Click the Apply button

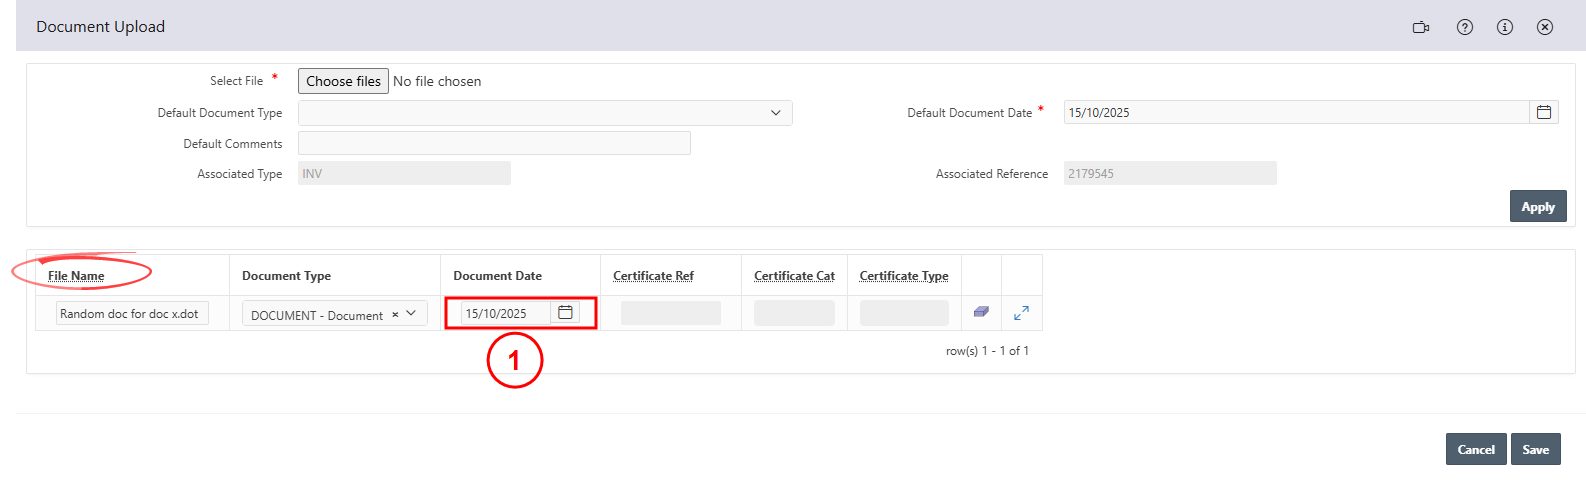(1537, 207)
